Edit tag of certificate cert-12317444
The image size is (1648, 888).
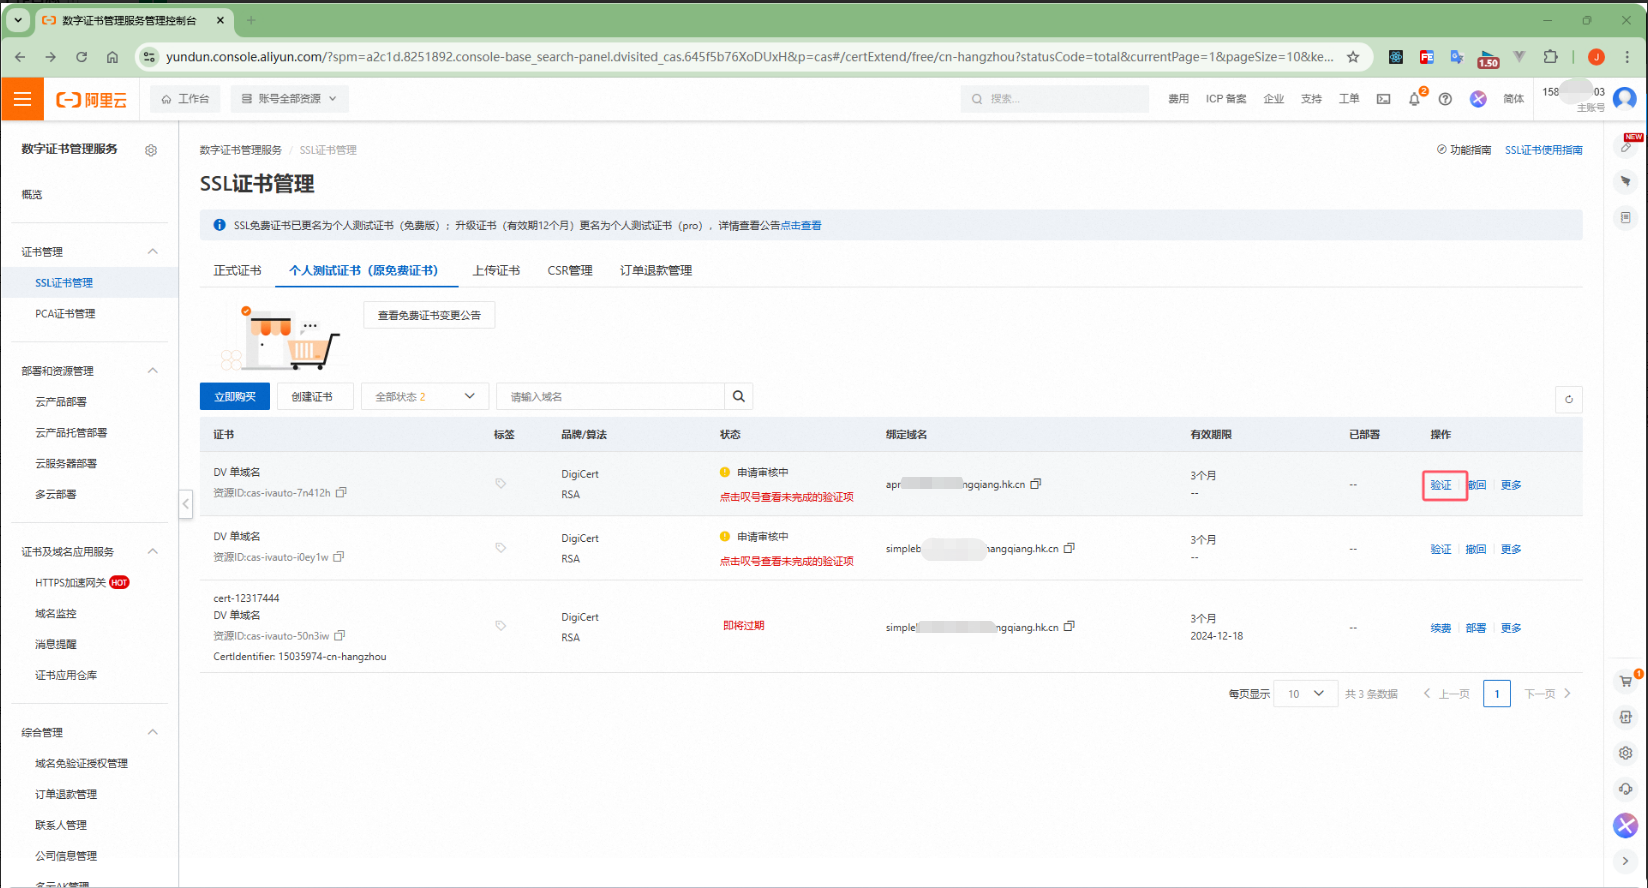501,626
